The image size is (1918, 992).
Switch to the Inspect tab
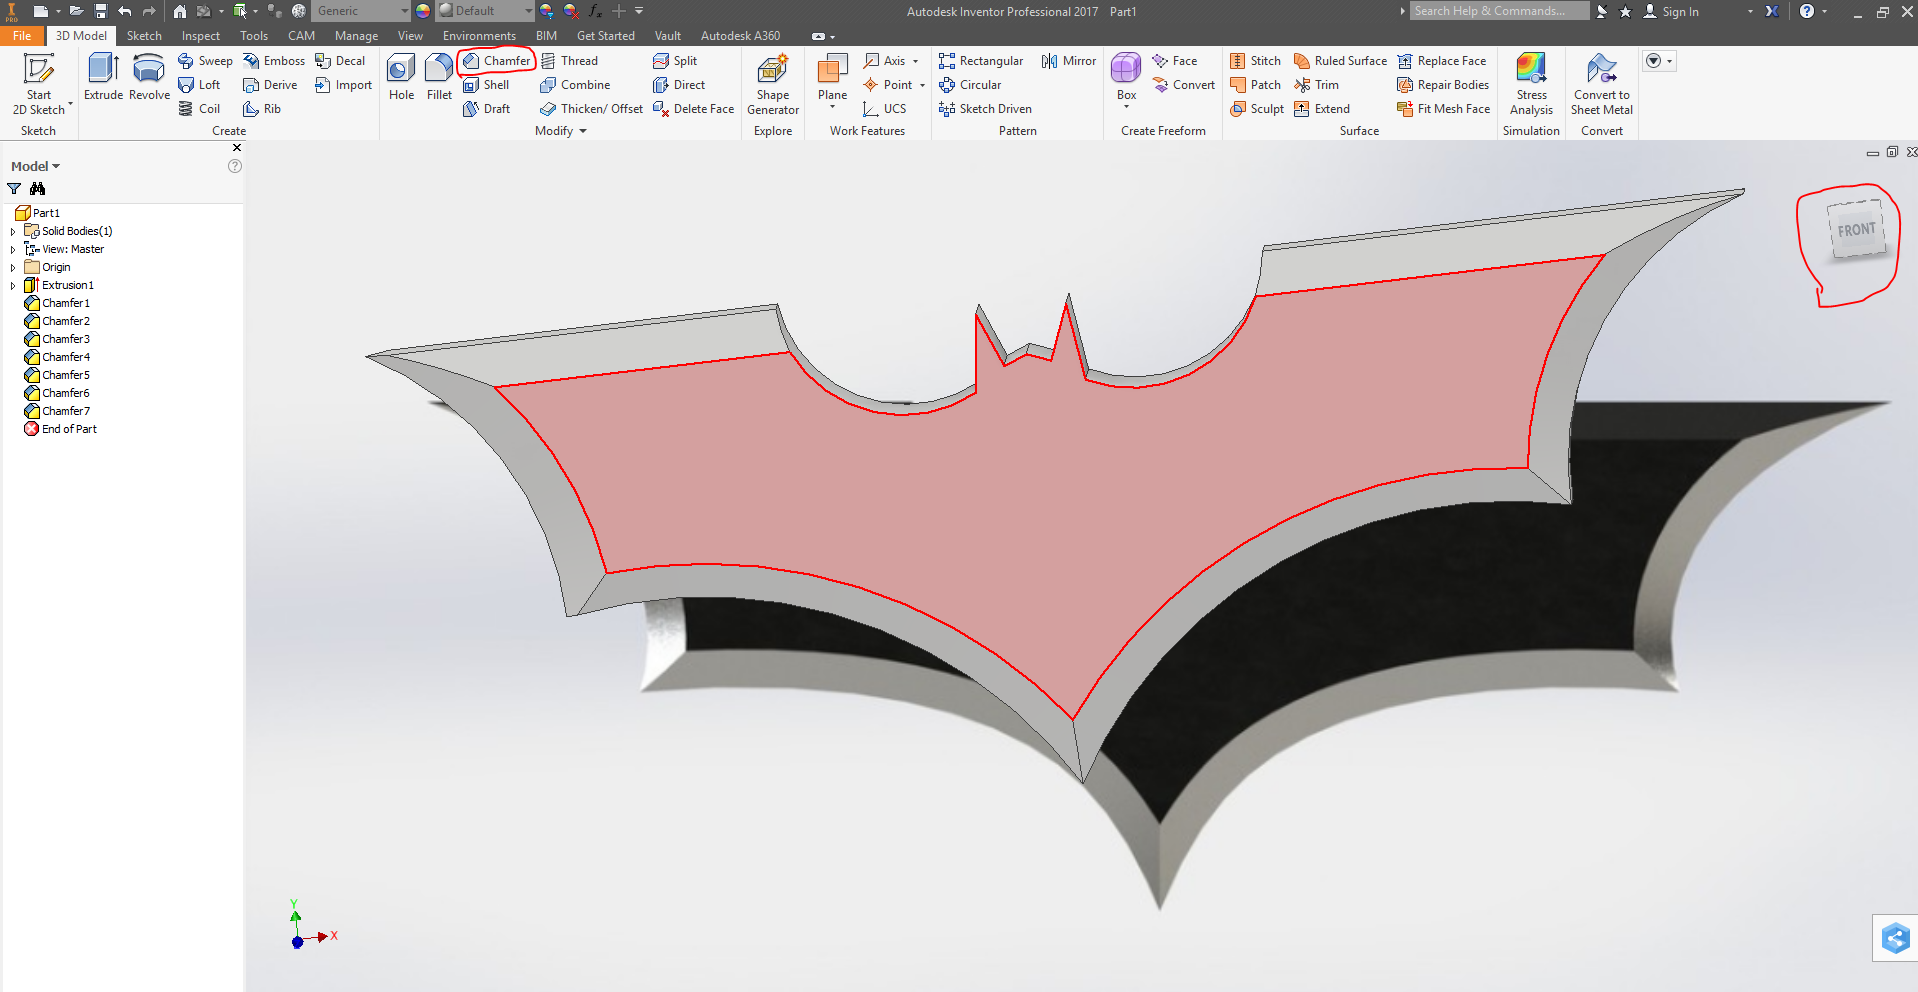click(200, 36)
